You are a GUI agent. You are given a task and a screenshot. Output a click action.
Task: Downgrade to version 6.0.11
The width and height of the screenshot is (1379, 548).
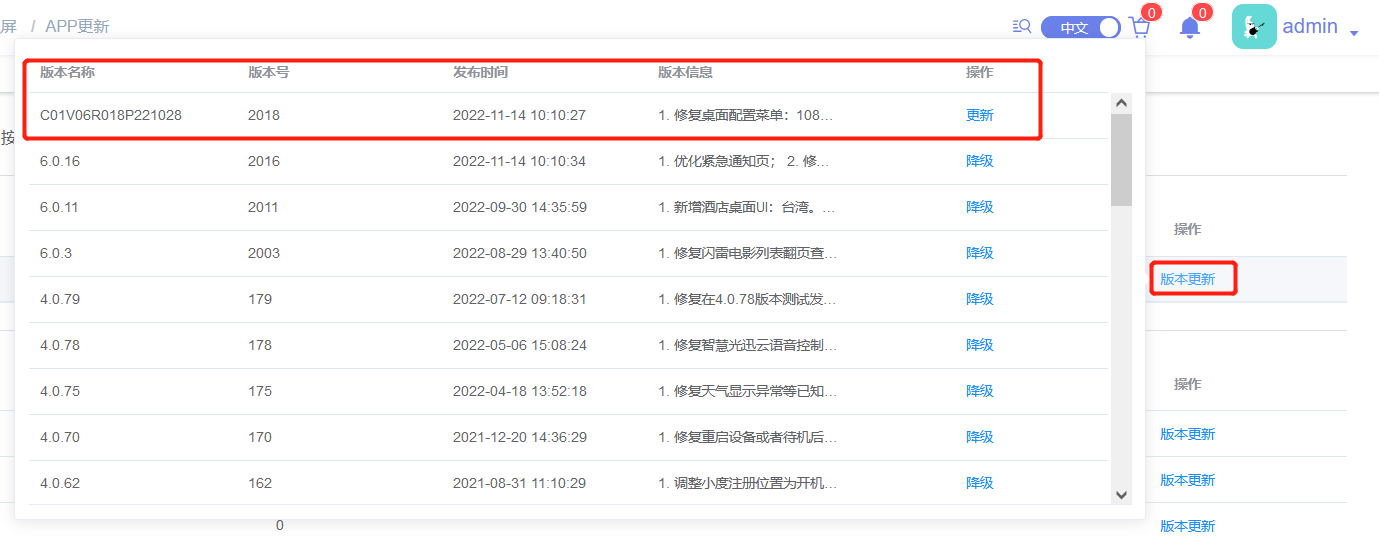[x=979, y=207]
